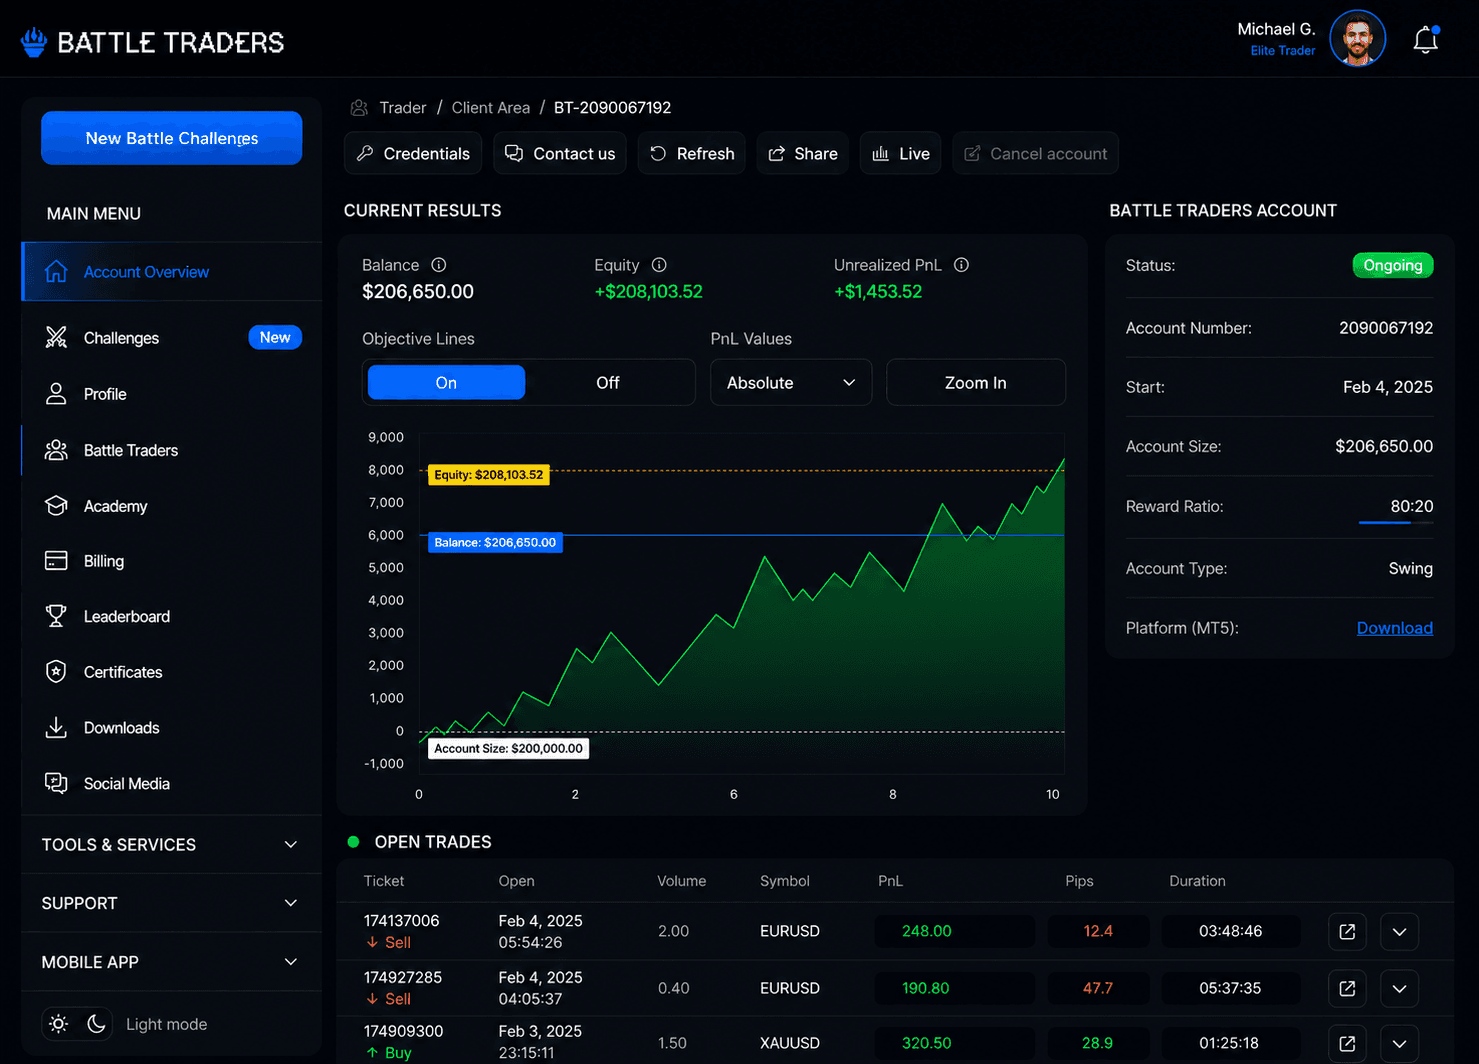Click the Leaderboard trophy icon
1479x1064 pixels.
click(x=56, y=616)
